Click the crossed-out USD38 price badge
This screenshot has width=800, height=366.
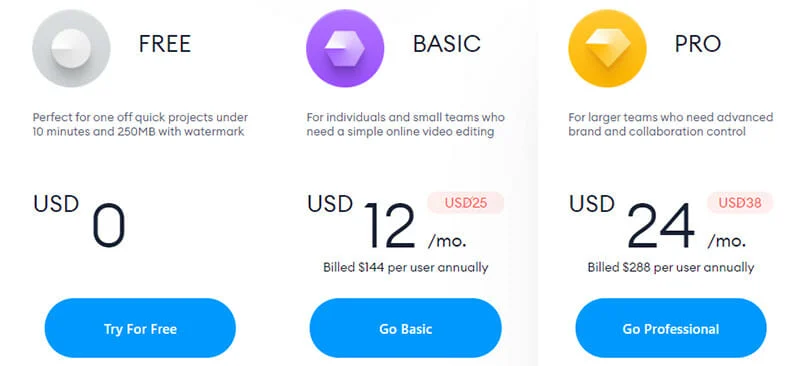click(x=740, y=203)
